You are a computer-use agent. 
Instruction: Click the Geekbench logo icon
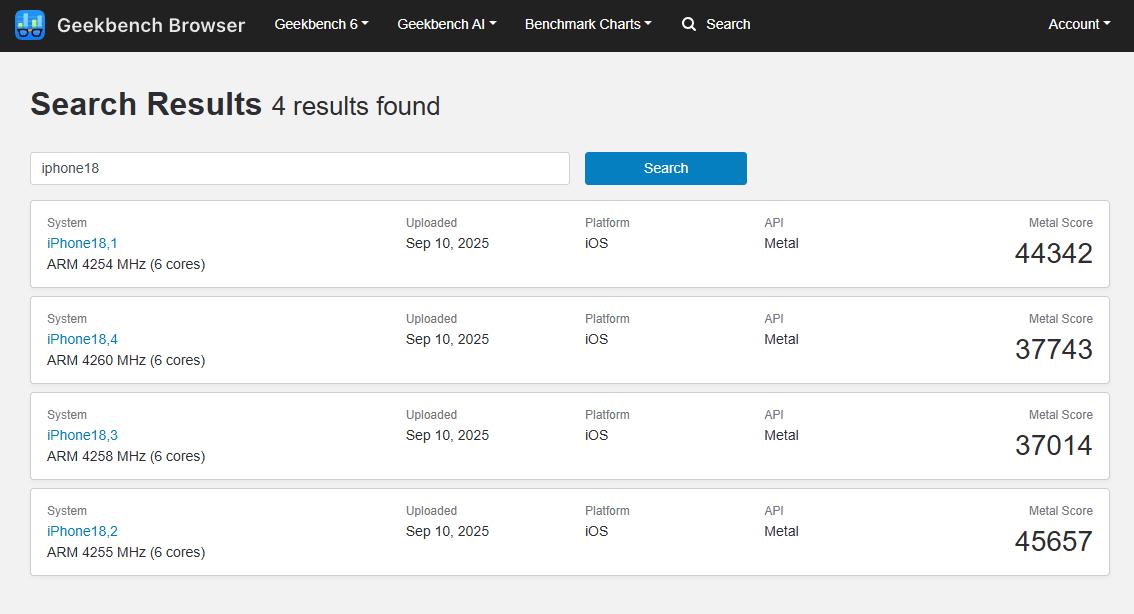[30, 25]
